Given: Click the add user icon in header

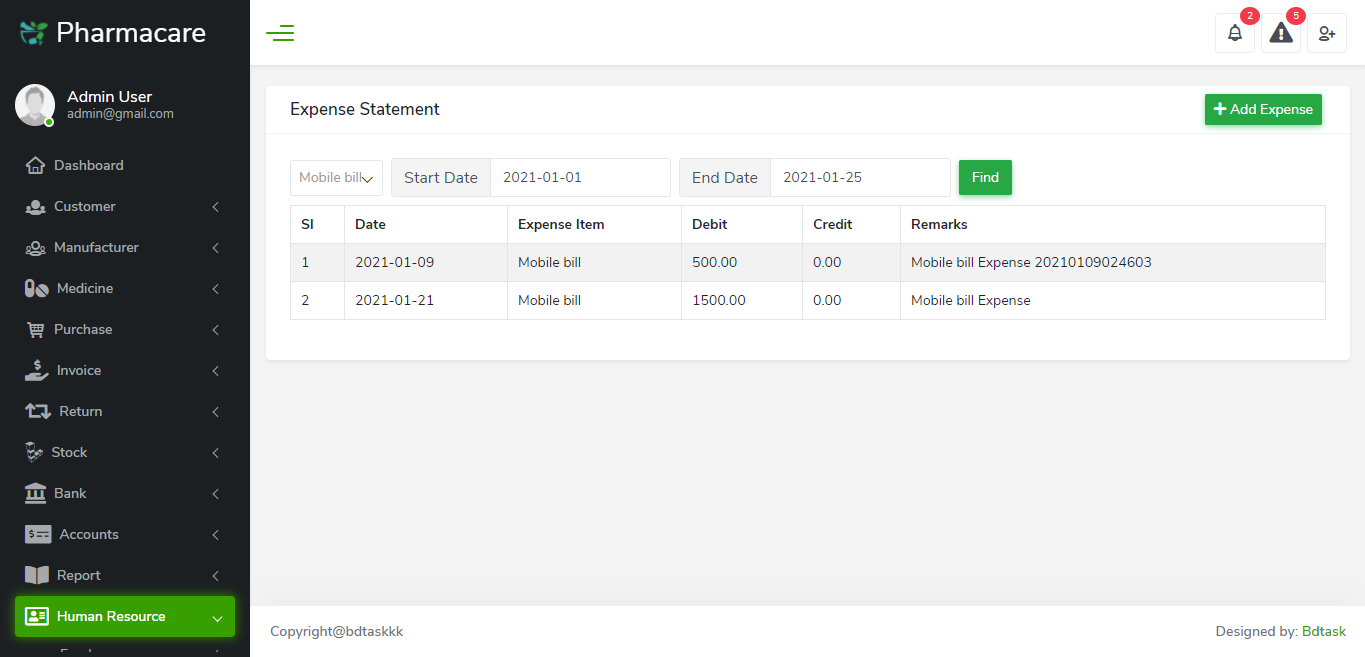Looking at the screenshot, I should (x=1327, y=33).
